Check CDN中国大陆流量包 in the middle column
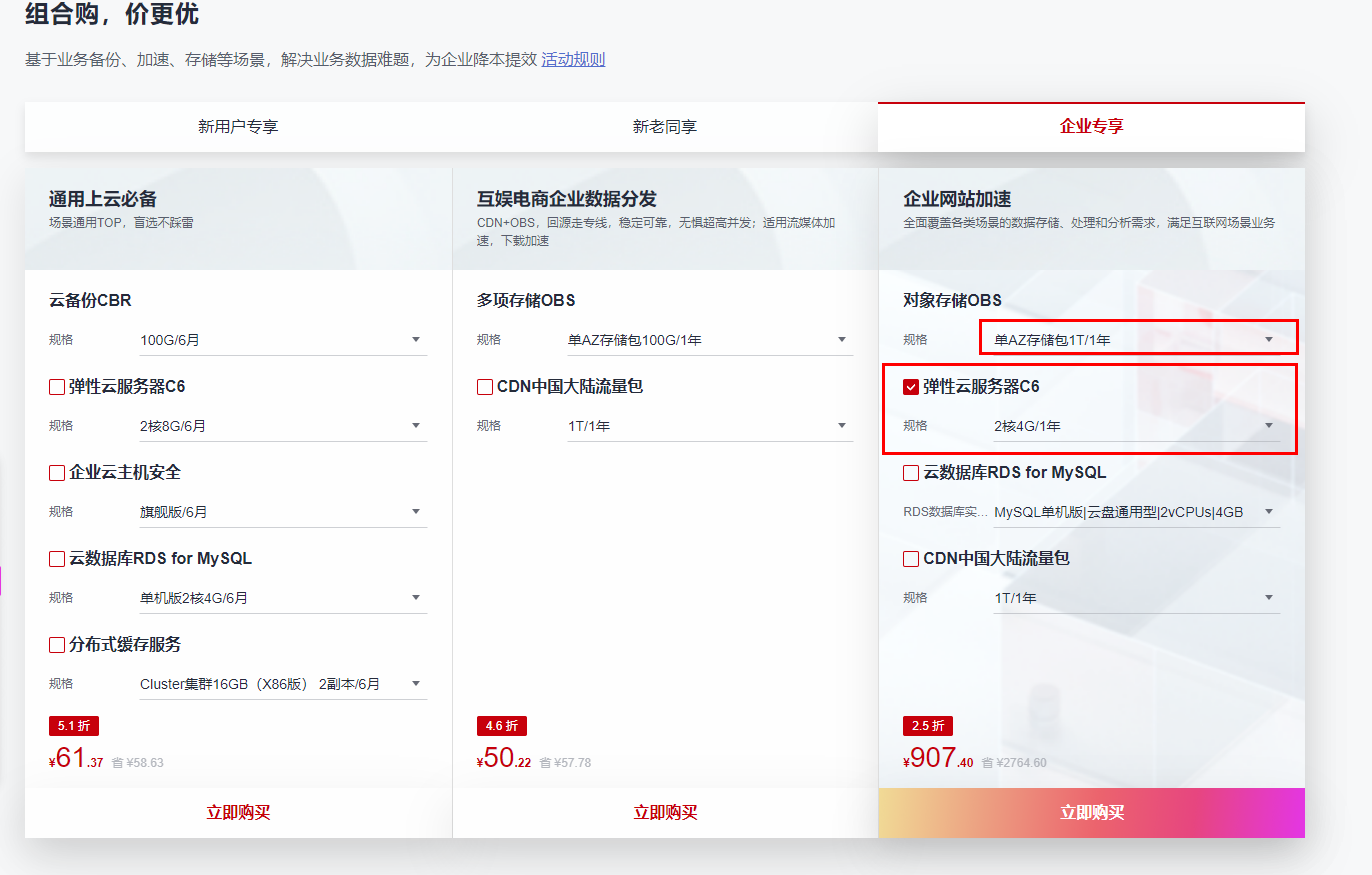Screen dimensions: 1372x875 coord(485,386)
